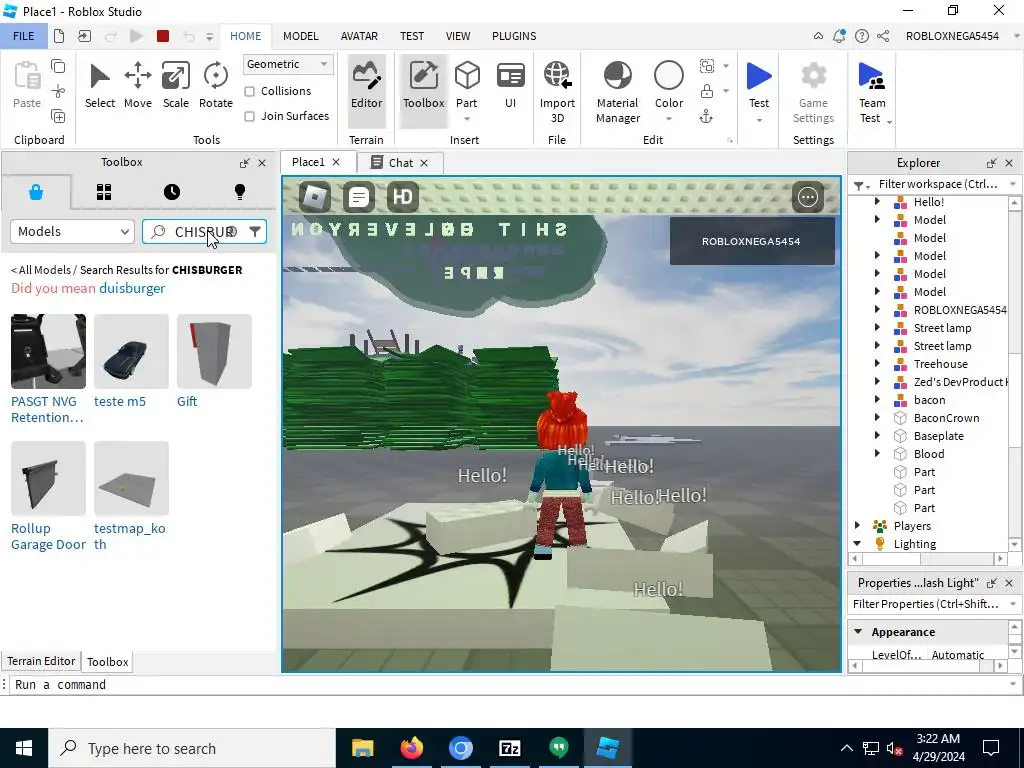The width and height of the screenshot is (1024, 768).
Task: Click the Anchor icon in Edit group
Action: pyautogui.click(x=706, y=117)
